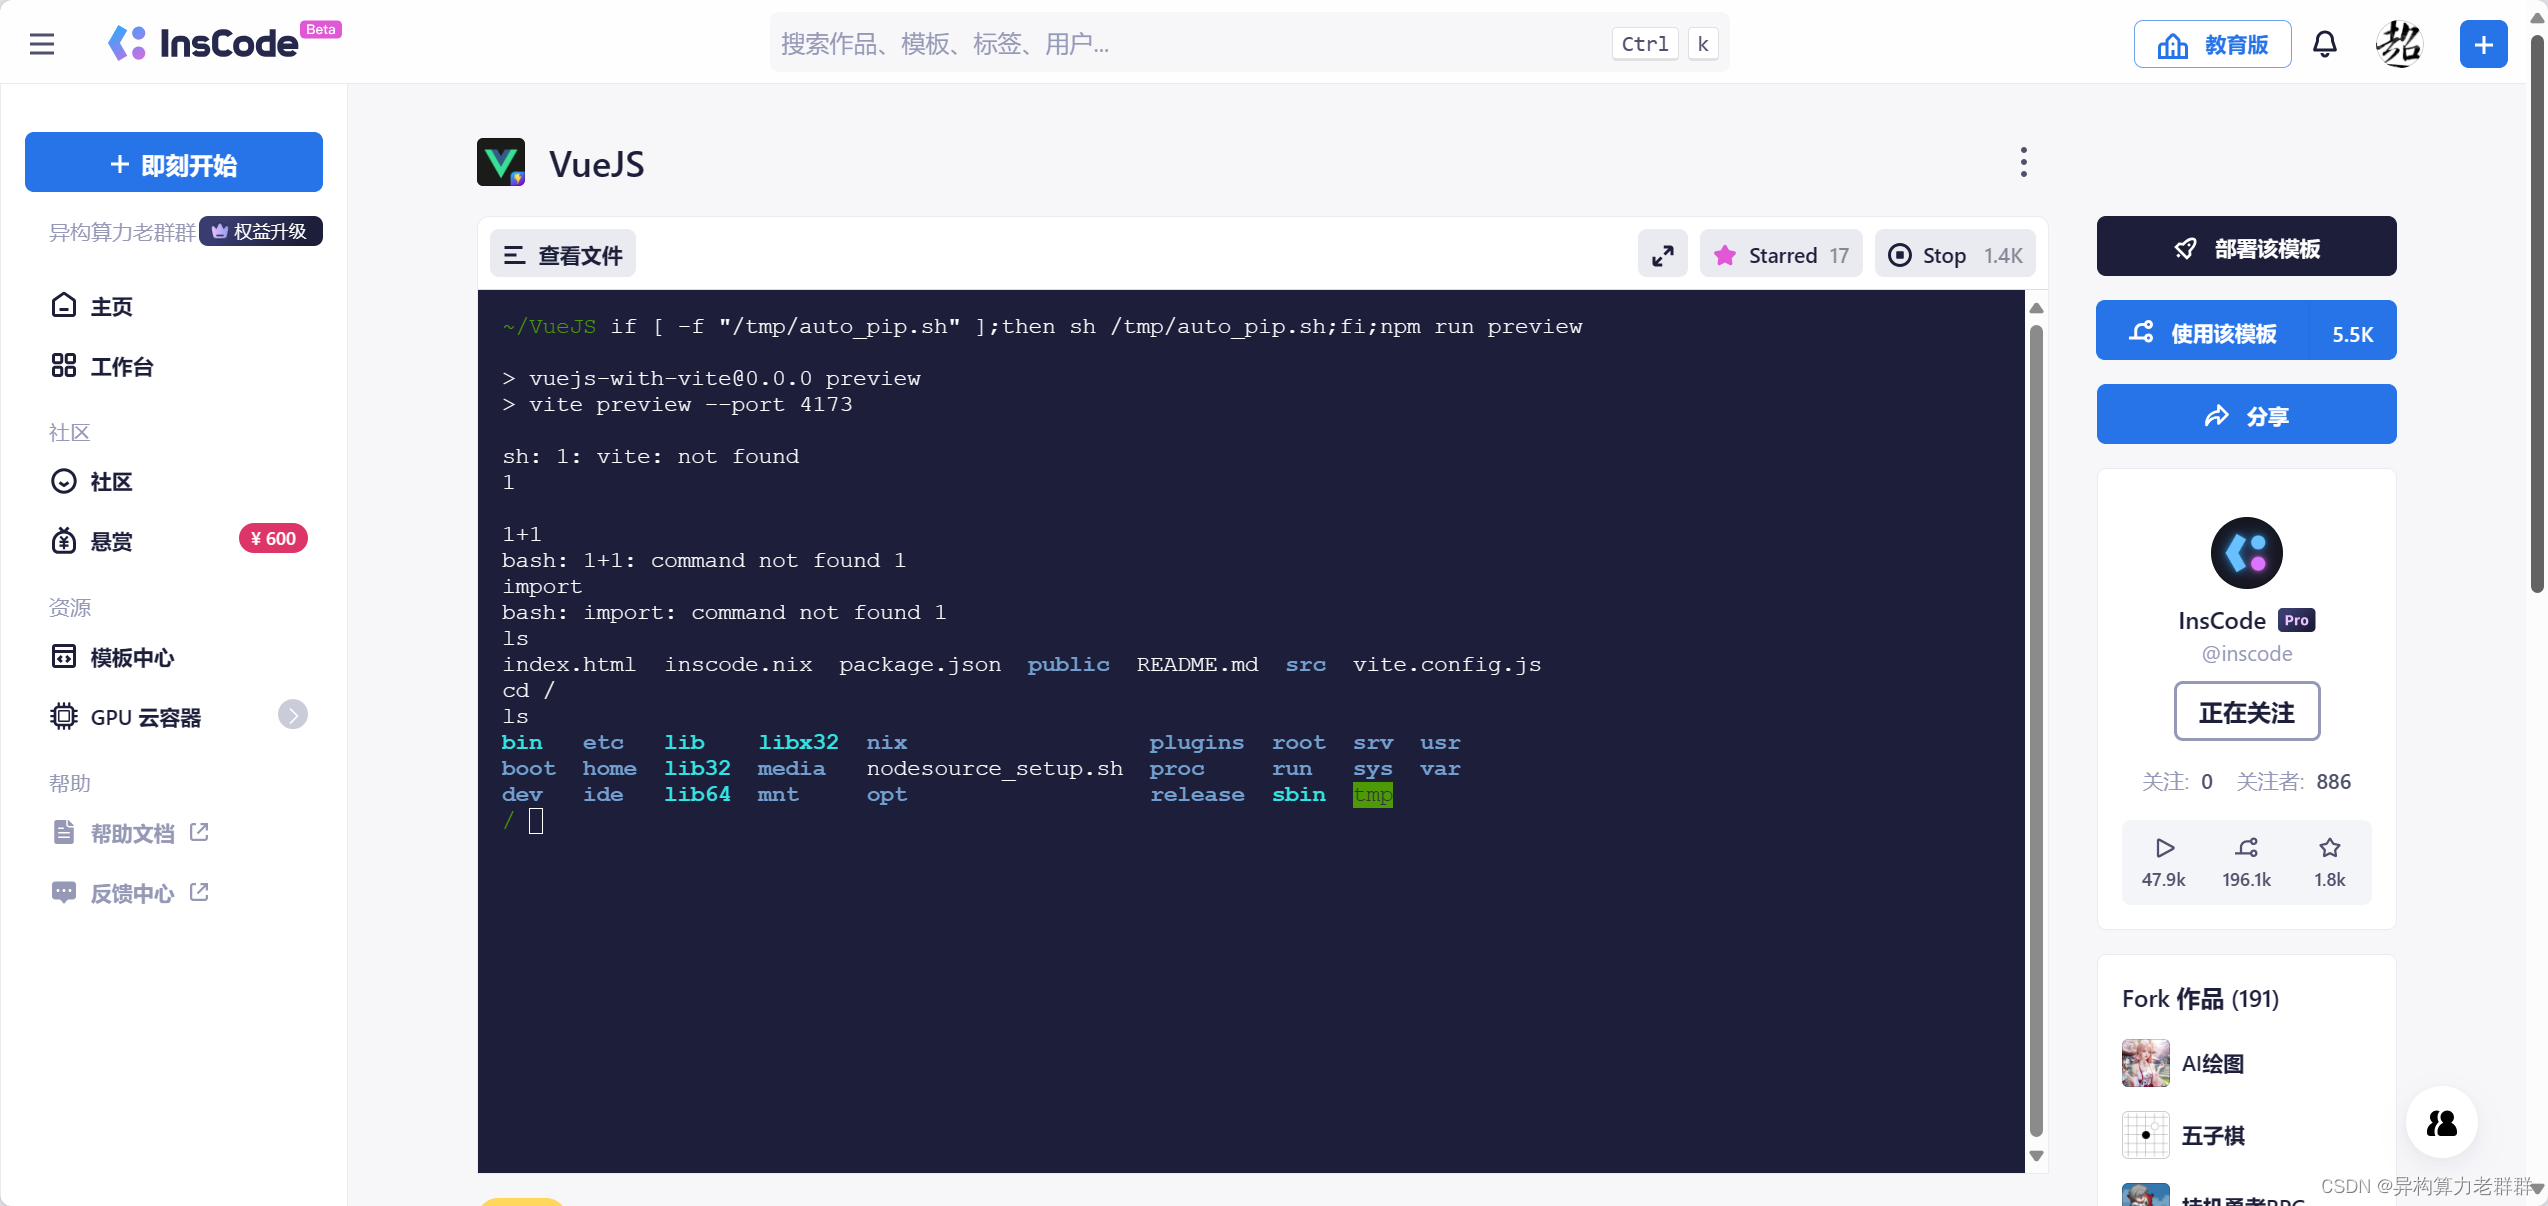Click the 部署该模板 deploy button
Screen dimensions: 2548x1206
click(2246, 247)
